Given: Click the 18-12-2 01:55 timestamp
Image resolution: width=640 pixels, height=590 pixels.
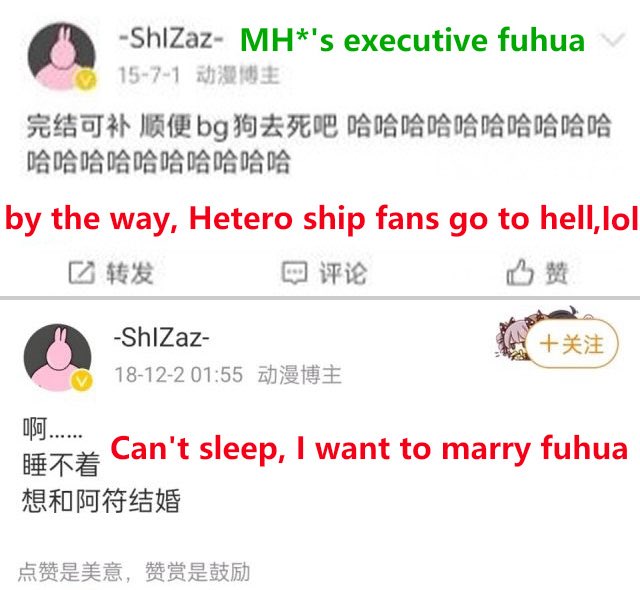Looking at the screenshot, I should pyautogui.click(x=178, y=375).
